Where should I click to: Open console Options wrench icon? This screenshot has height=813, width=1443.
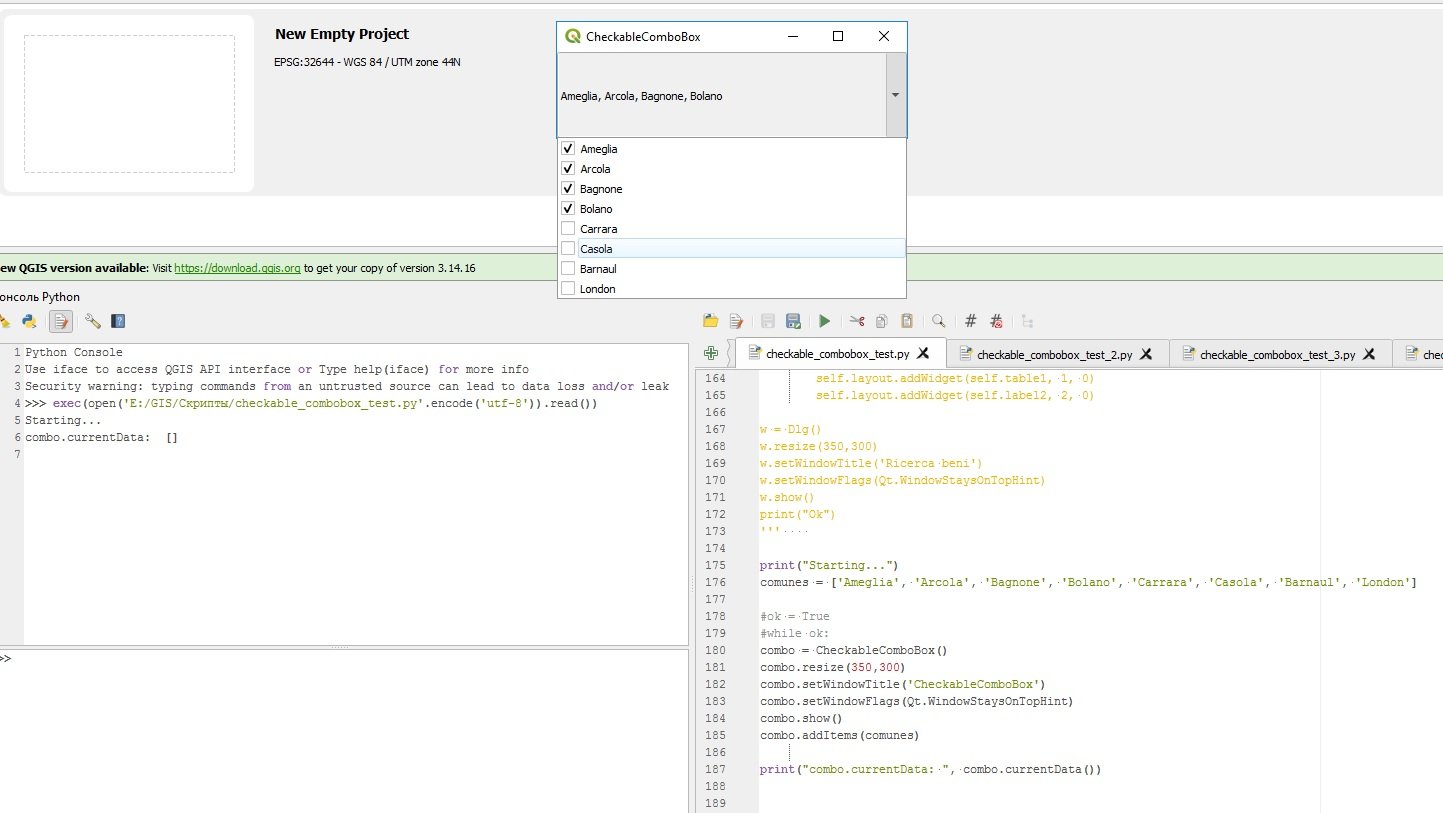(x=93, y=321)
